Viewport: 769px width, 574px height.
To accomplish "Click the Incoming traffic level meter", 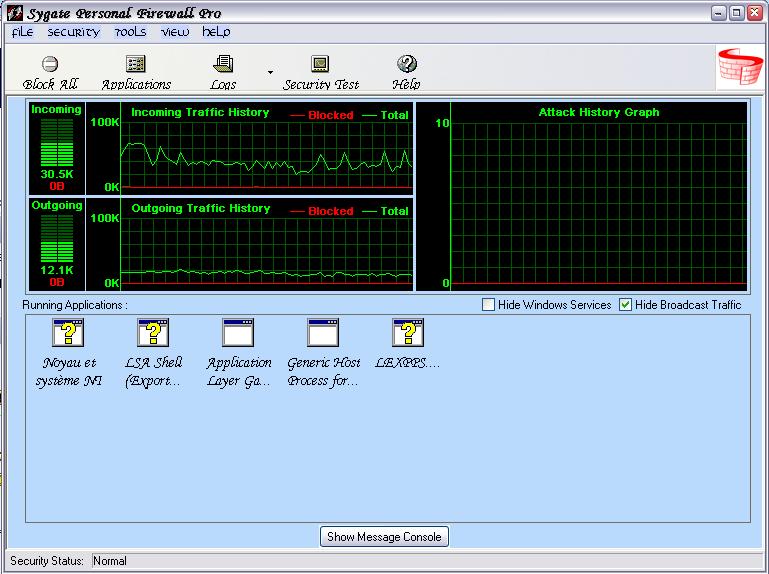I will coord(57,142).
